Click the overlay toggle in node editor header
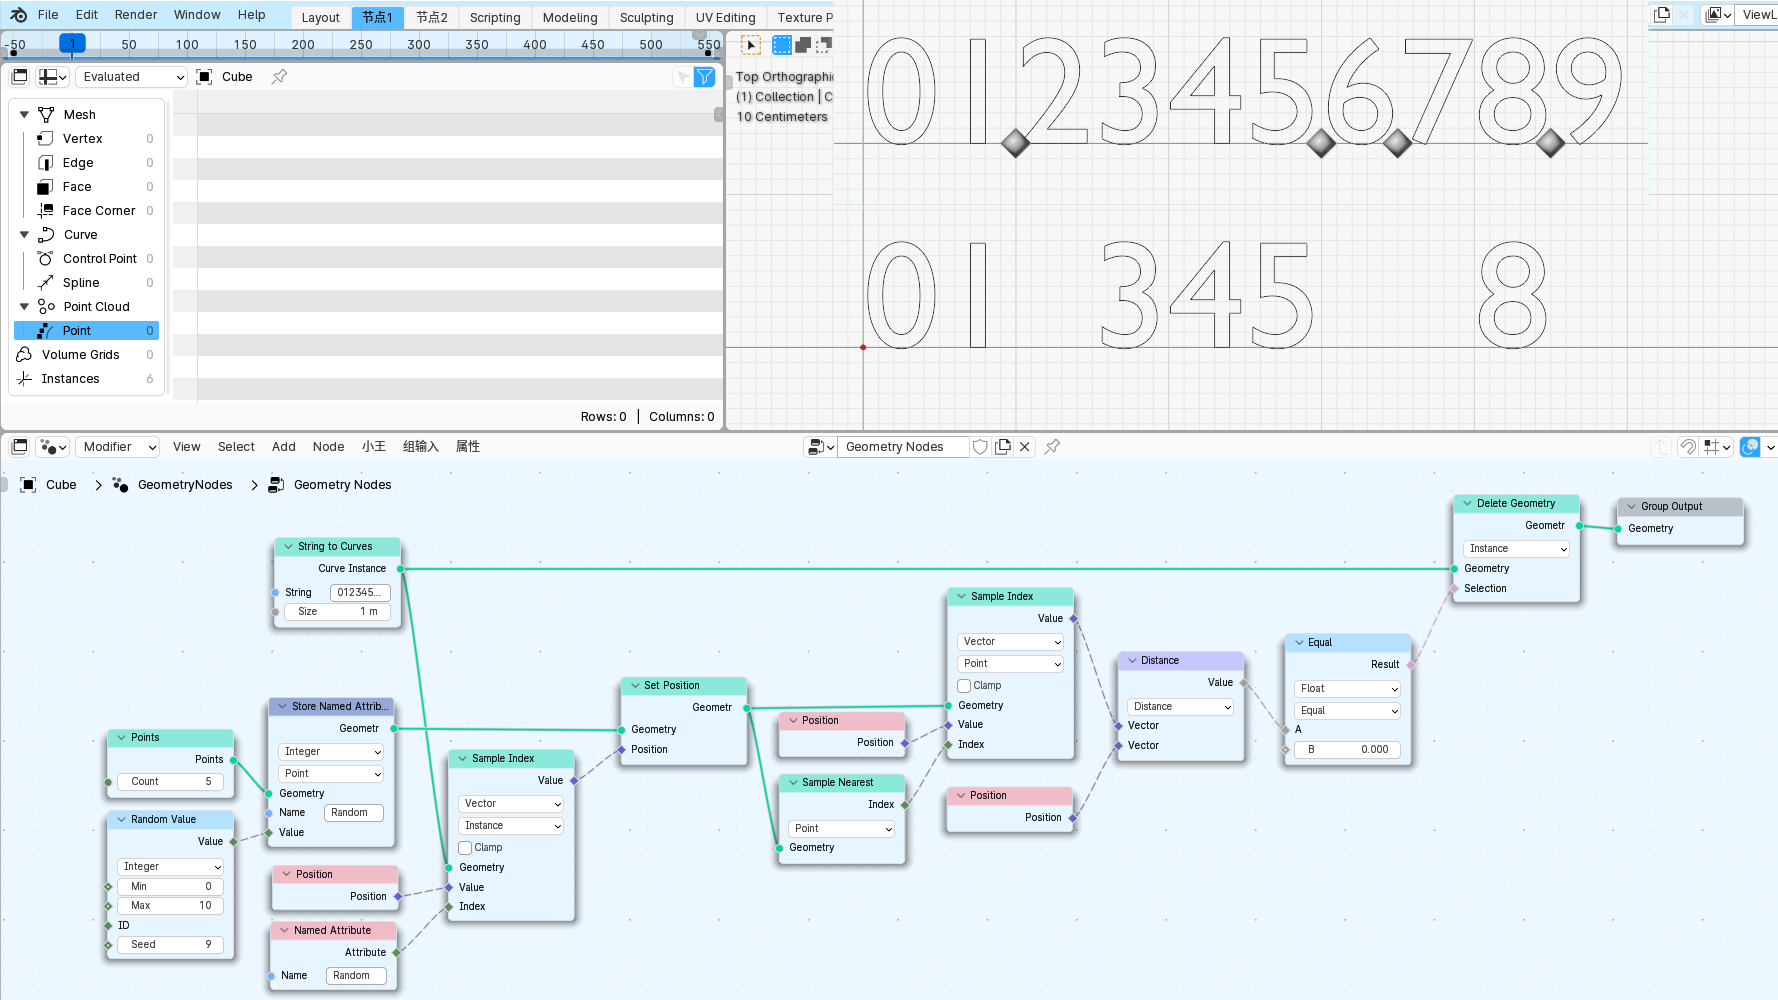The height and width of the screenshot is (1000, 1778). tap(1750, 447)
